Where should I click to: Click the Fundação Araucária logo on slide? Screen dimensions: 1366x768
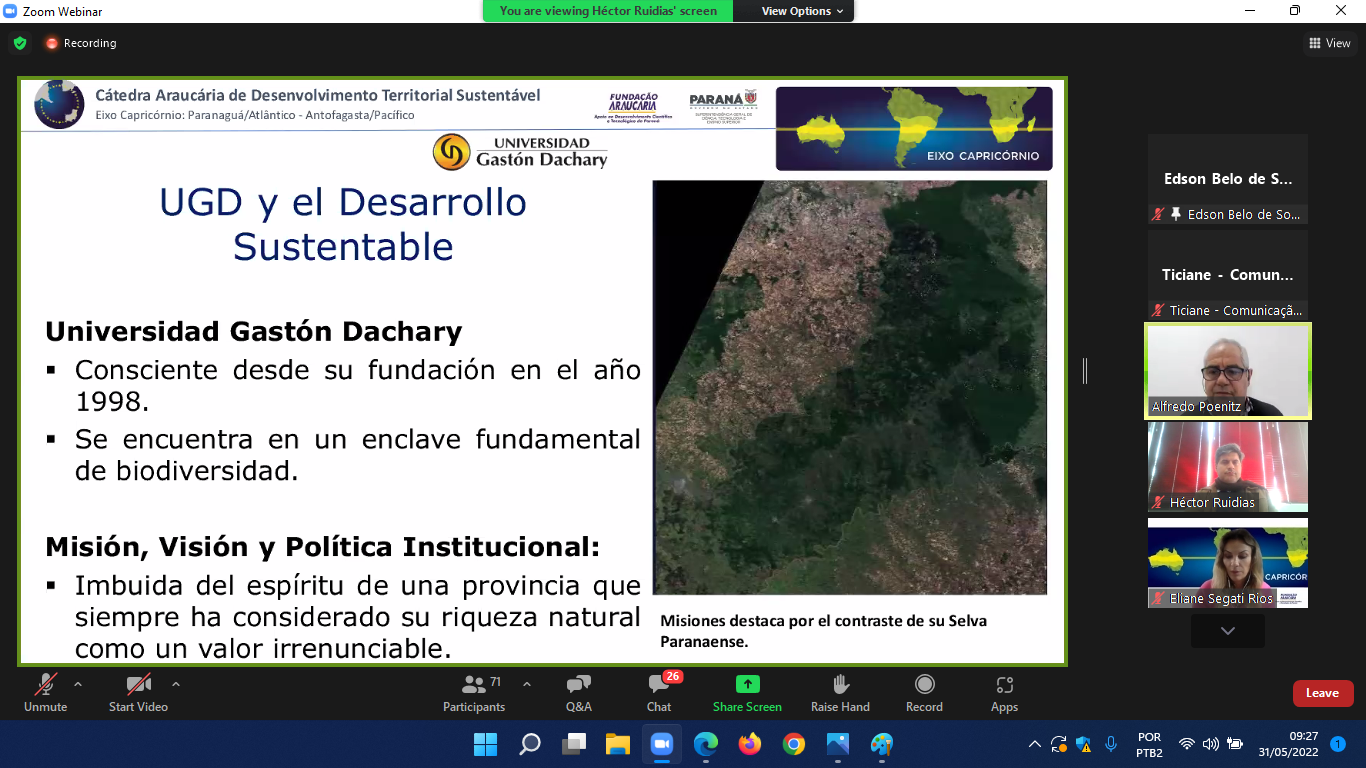(x=633, y=107)
